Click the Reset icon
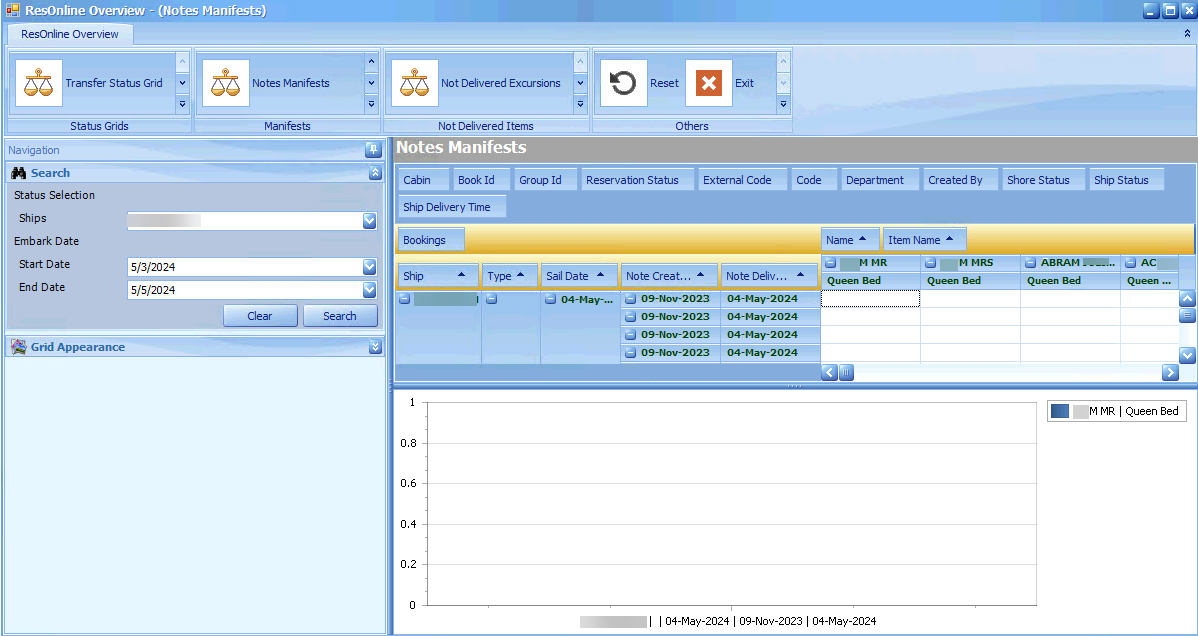This screenshot has width=1198, height=636. click(x=623, y=83)
